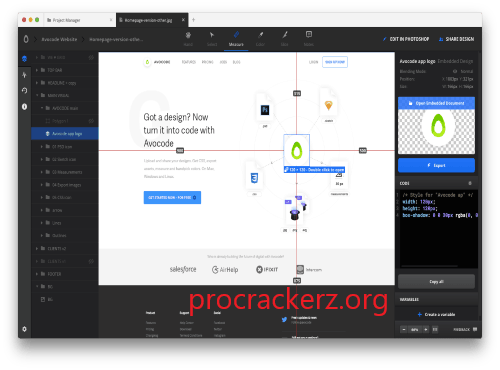Open the Notes tool
Screen dimensions: 500x370
(309, 39)
